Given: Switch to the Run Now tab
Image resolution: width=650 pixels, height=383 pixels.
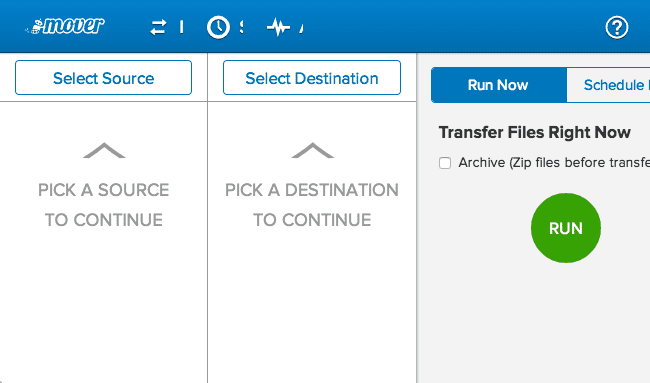Looking at the screenshot, I should 499,85.
